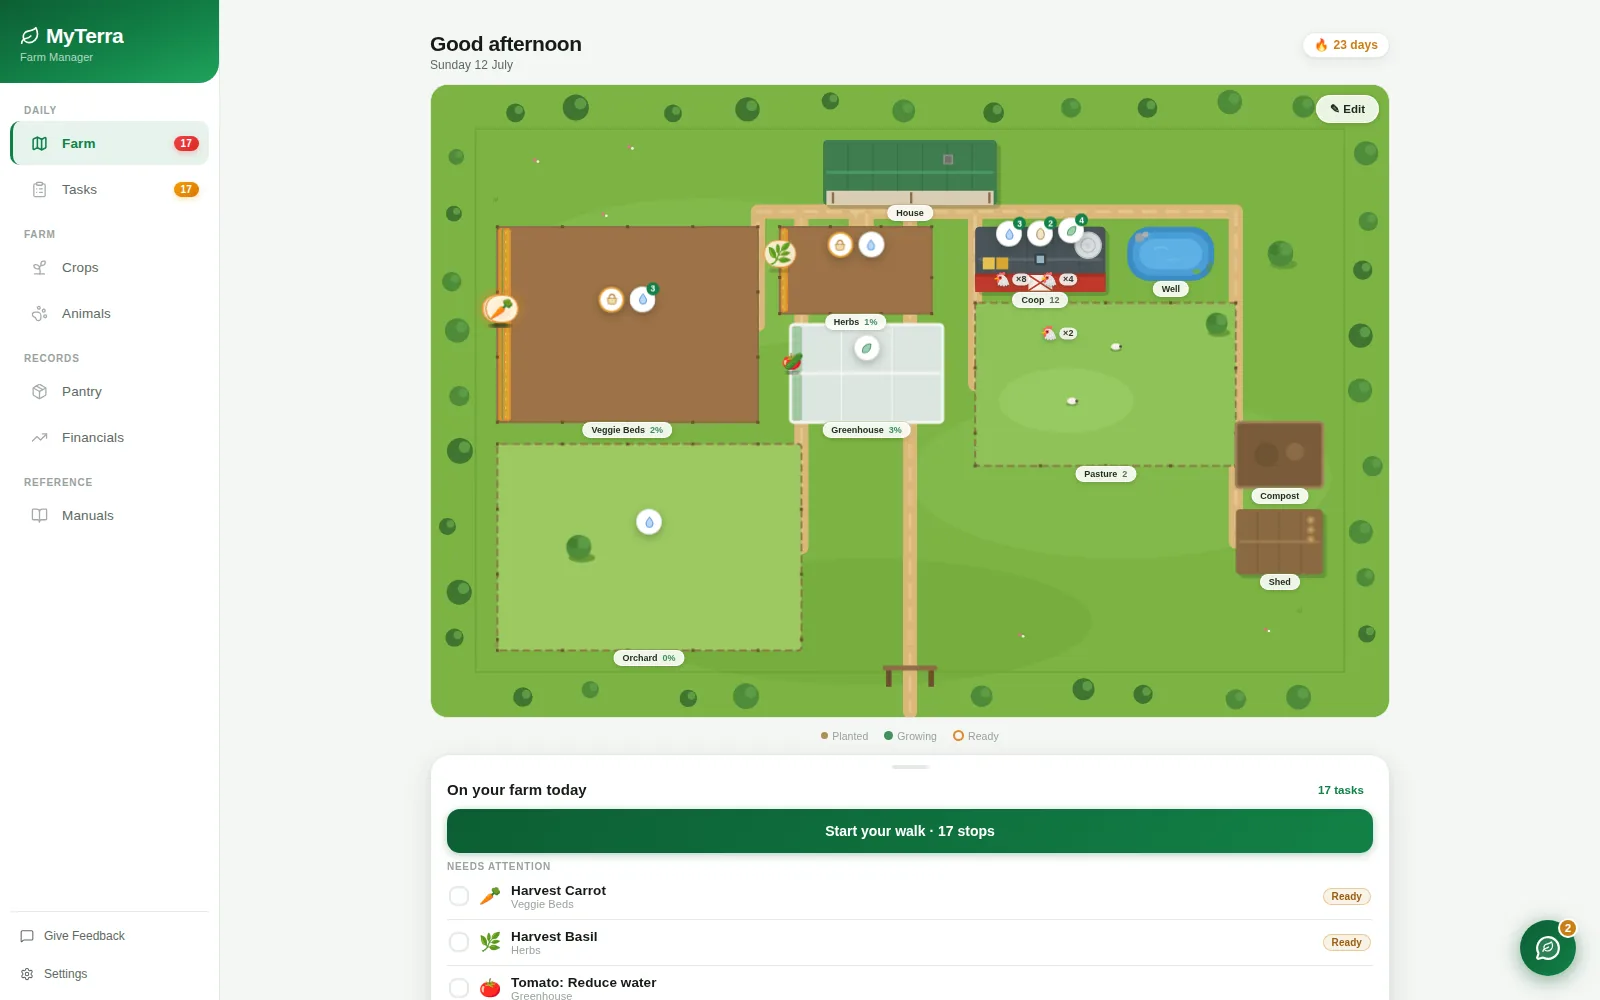Click the carrot icon in Harvest Carrot row
The width and height of the screenshot is (1600, 1000).
[490, 896]
